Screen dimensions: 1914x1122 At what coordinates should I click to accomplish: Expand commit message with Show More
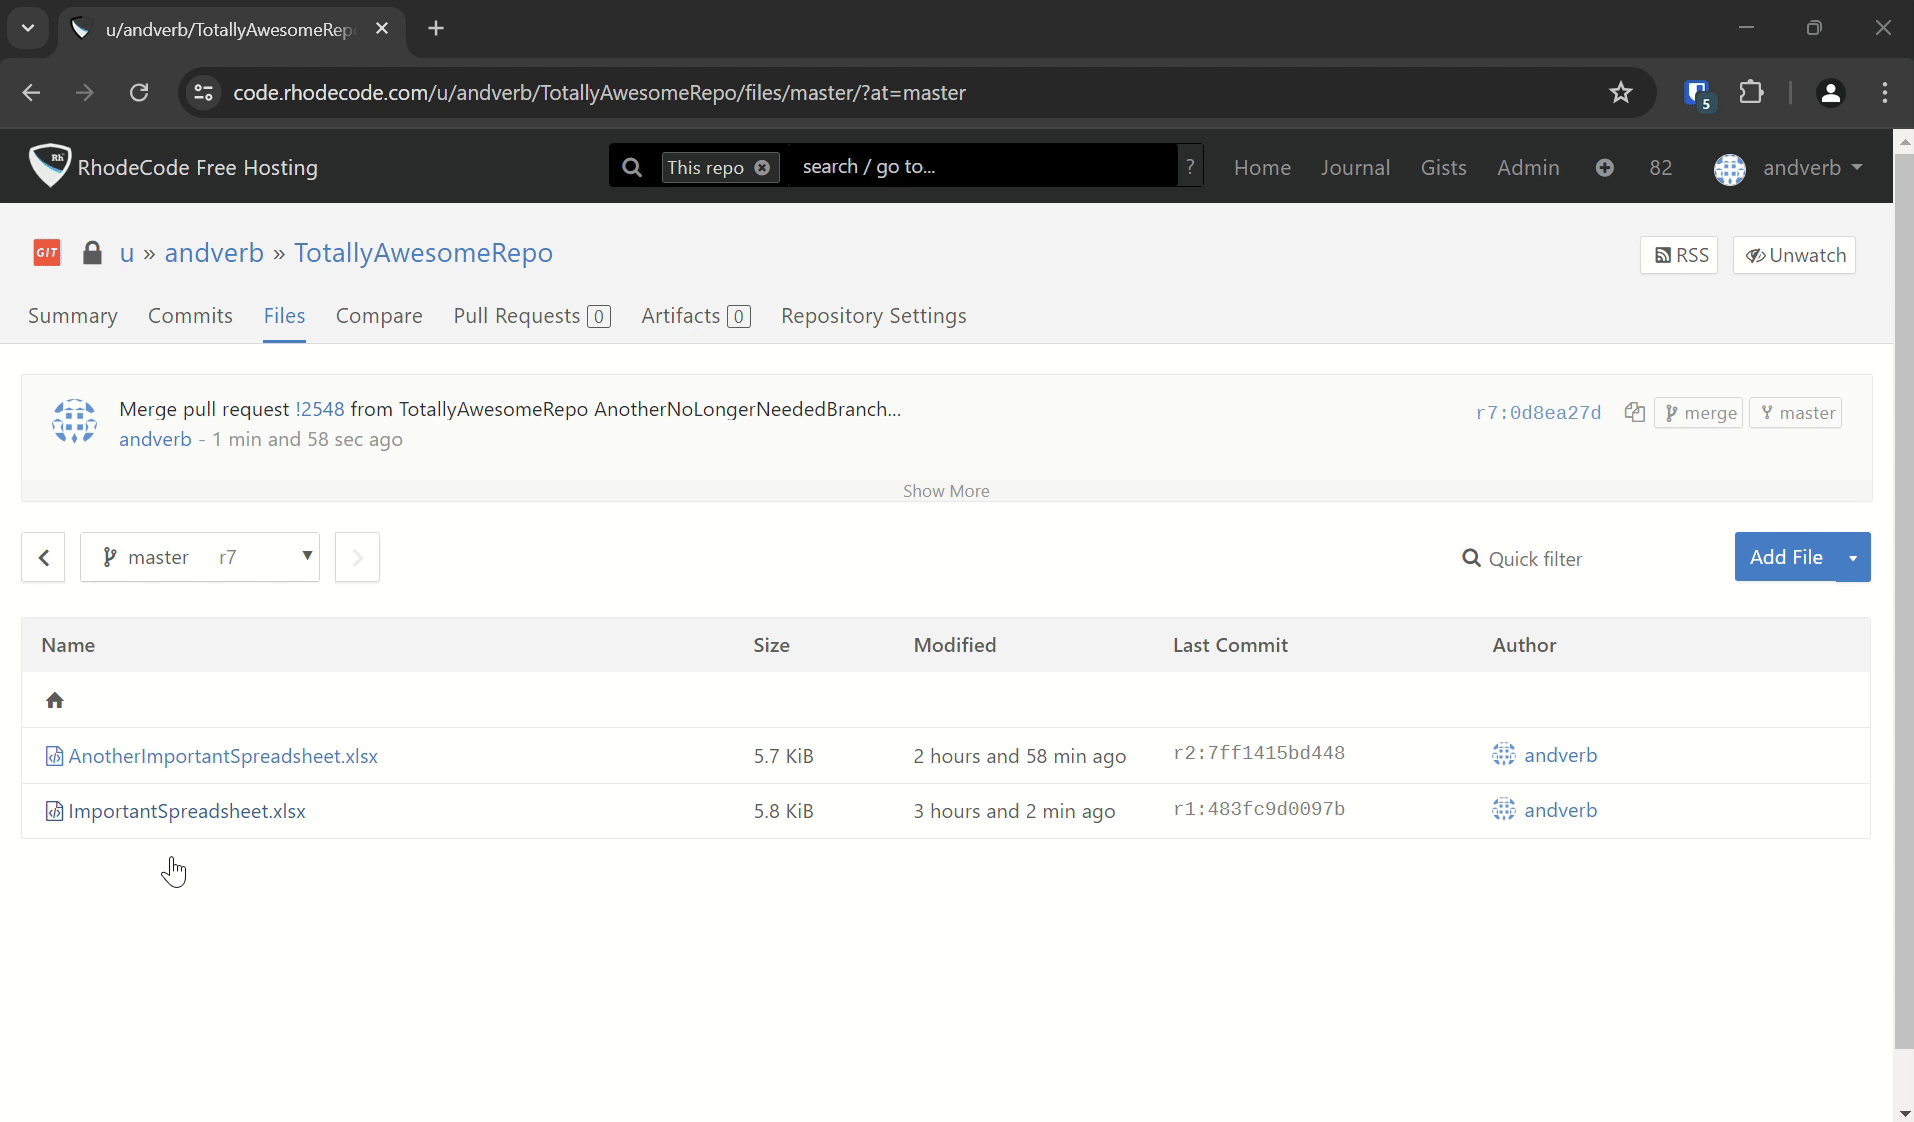click(946, 491)
